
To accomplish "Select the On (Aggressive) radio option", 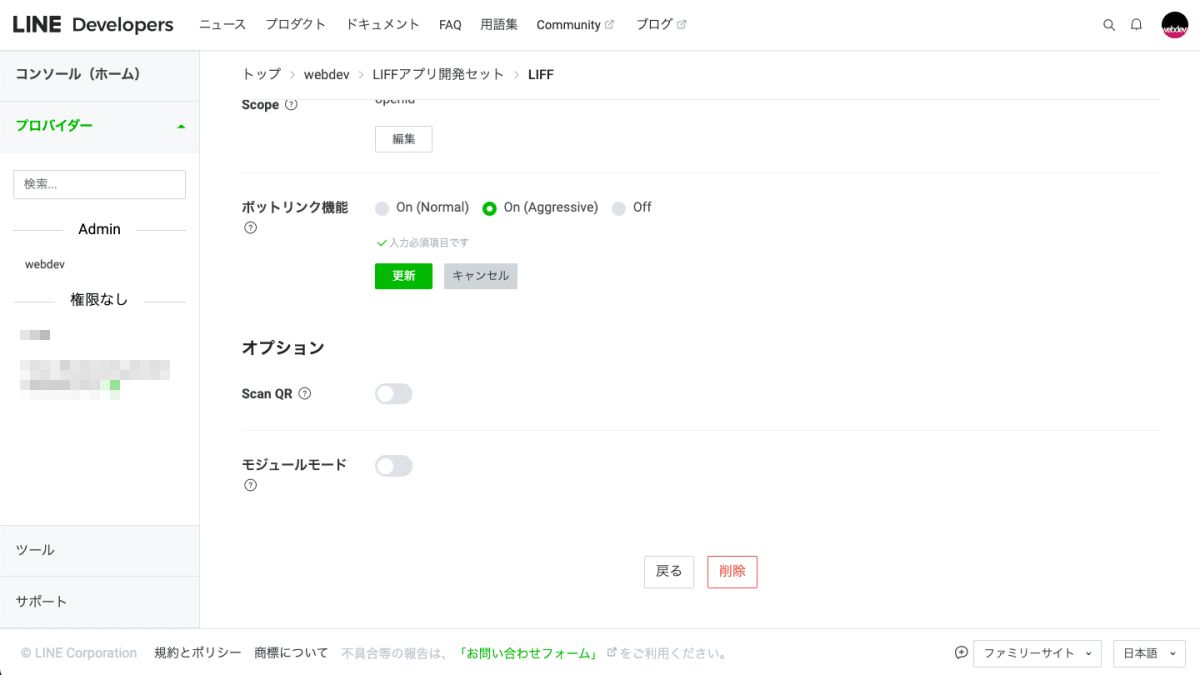I will [490, 208].
